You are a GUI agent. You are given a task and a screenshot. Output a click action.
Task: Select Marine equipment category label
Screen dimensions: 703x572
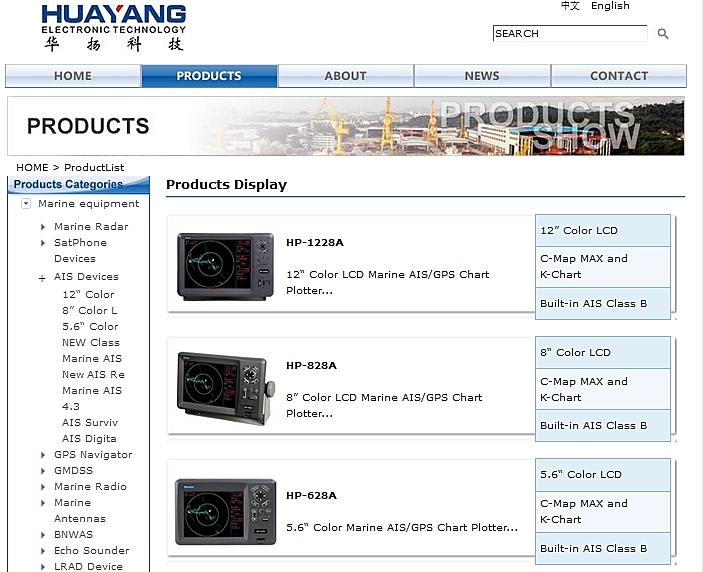89,204
